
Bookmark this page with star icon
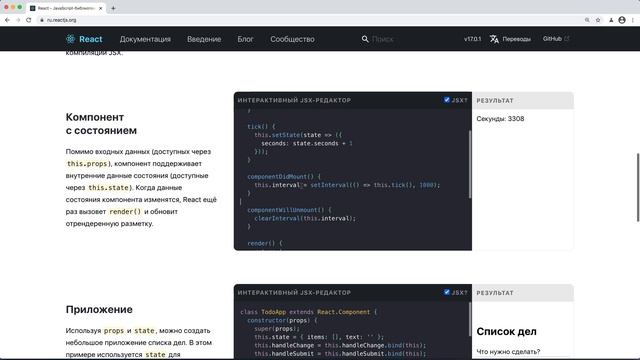click(598, 20)
